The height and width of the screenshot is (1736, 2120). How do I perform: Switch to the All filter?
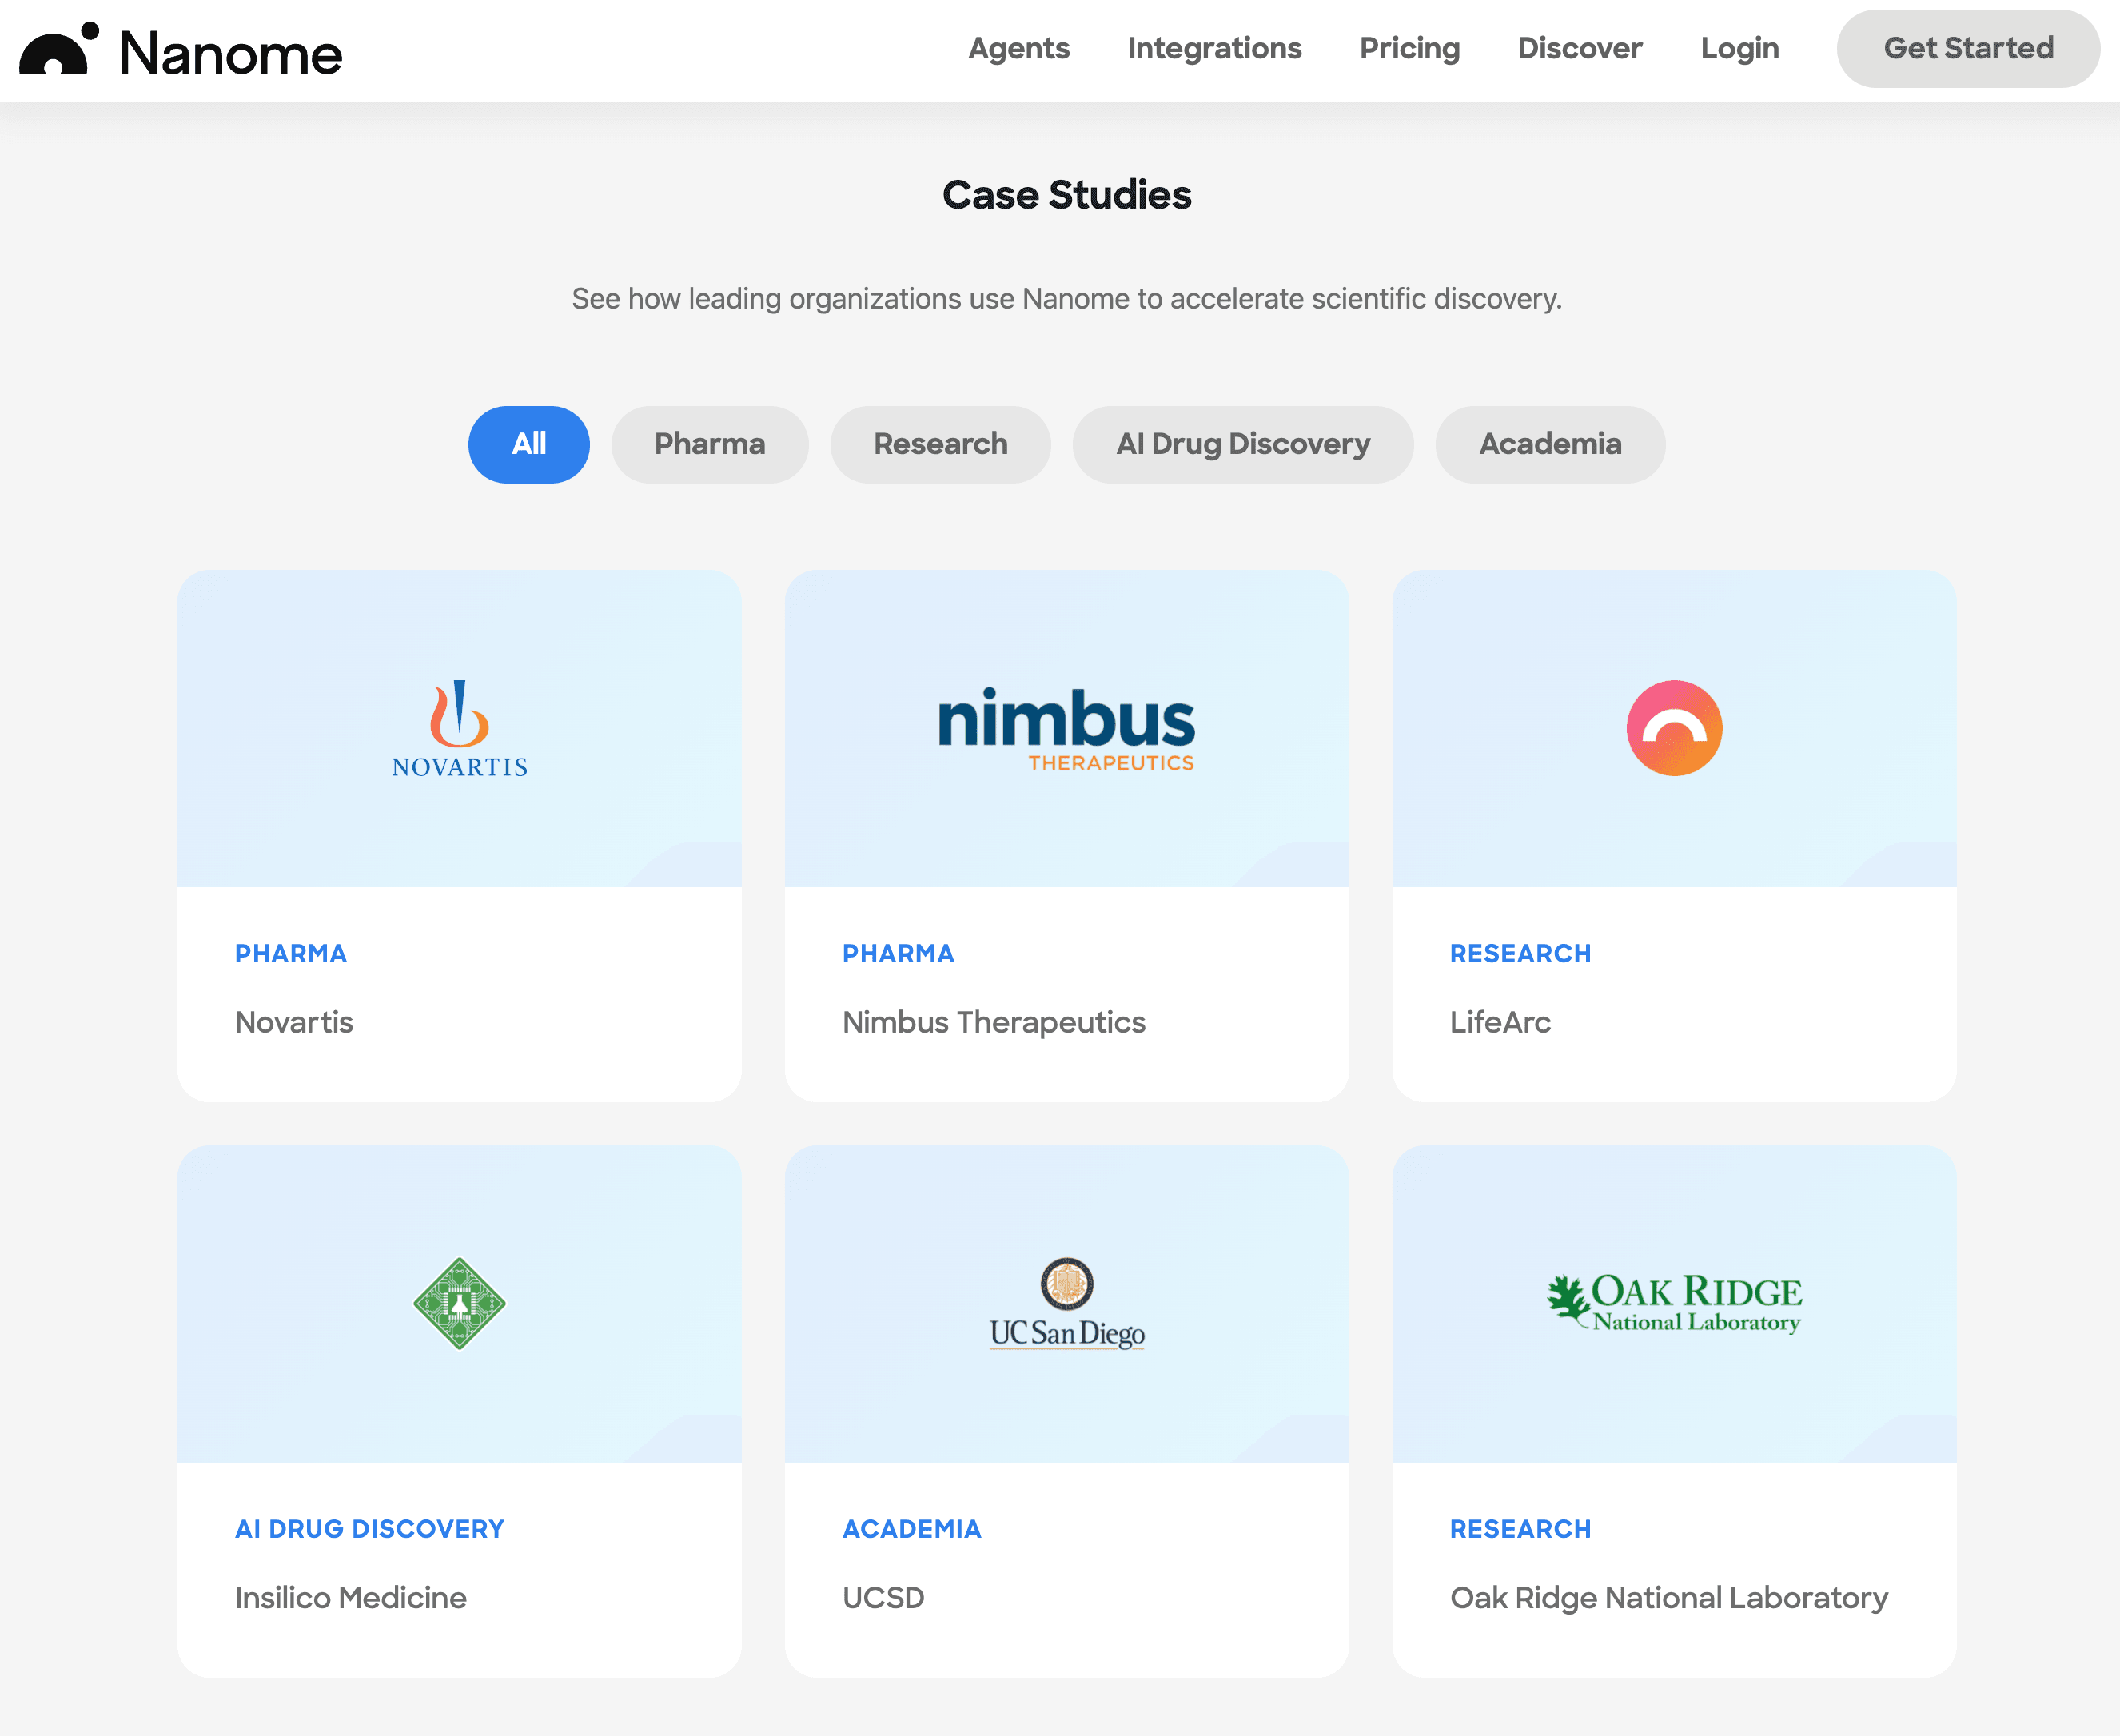[529, 444]
